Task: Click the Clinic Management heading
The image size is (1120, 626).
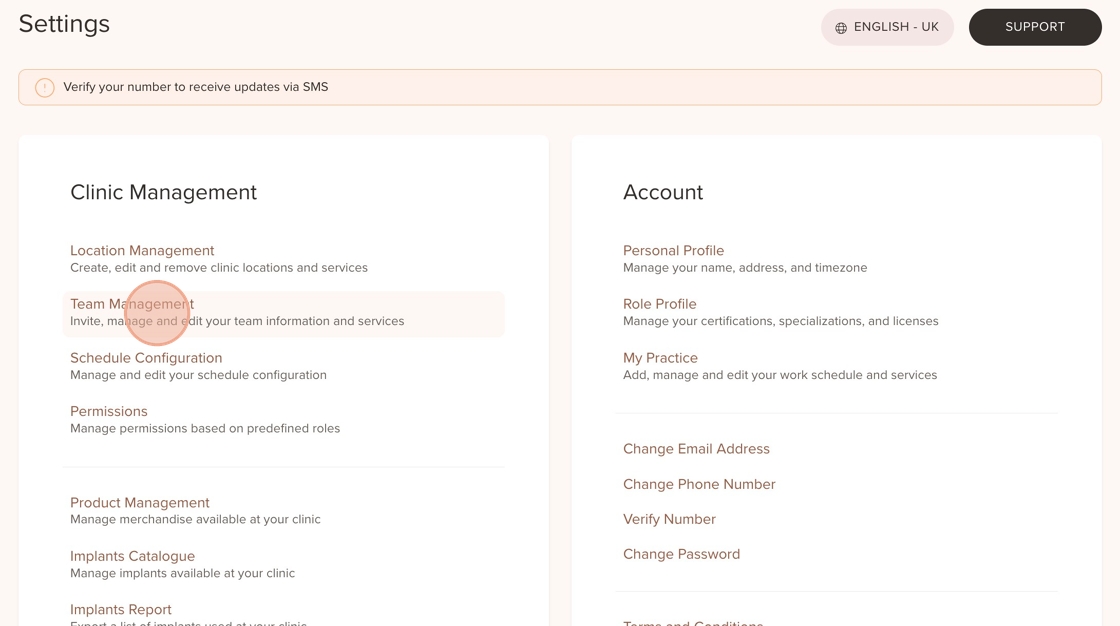Action: (x=163, y=192)
